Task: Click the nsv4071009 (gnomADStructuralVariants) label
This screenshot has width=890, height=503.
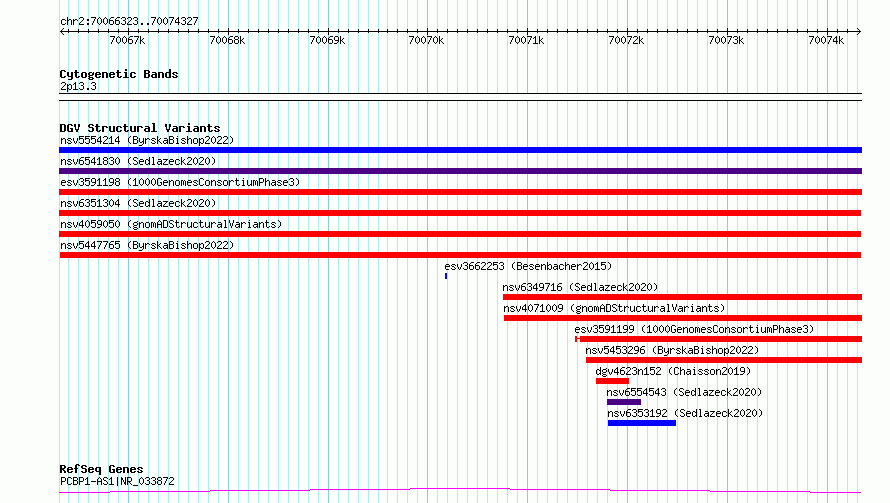Action: tap(614, 308)
